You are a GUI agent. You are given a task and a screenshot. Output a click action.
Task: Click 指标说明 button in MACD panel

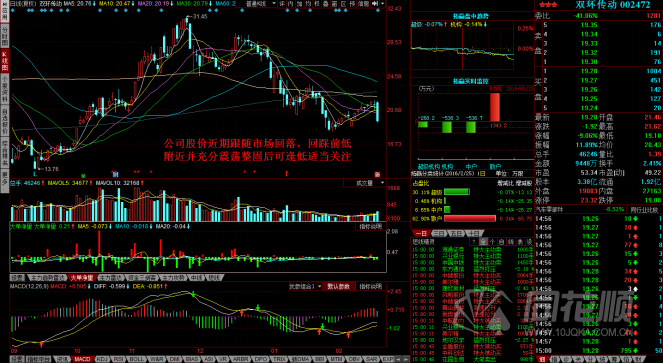(370, 286)
